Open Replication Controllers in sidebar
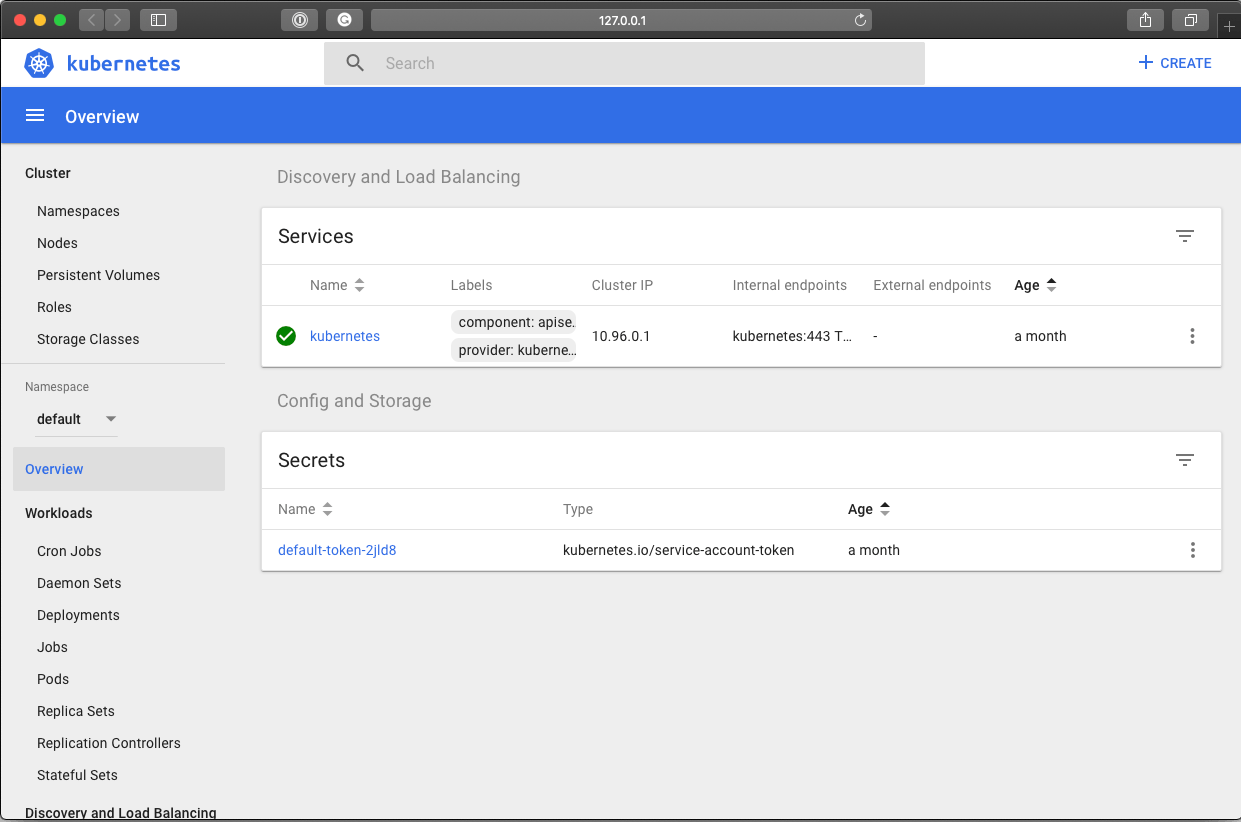This screenshot has width=1241, height=822. [109, 743]
